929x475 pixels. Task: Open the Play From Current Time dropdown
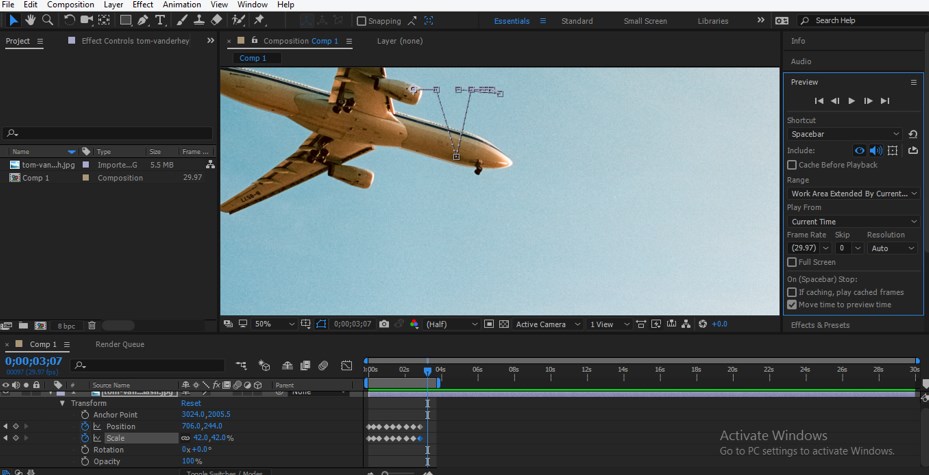point(853,222)
